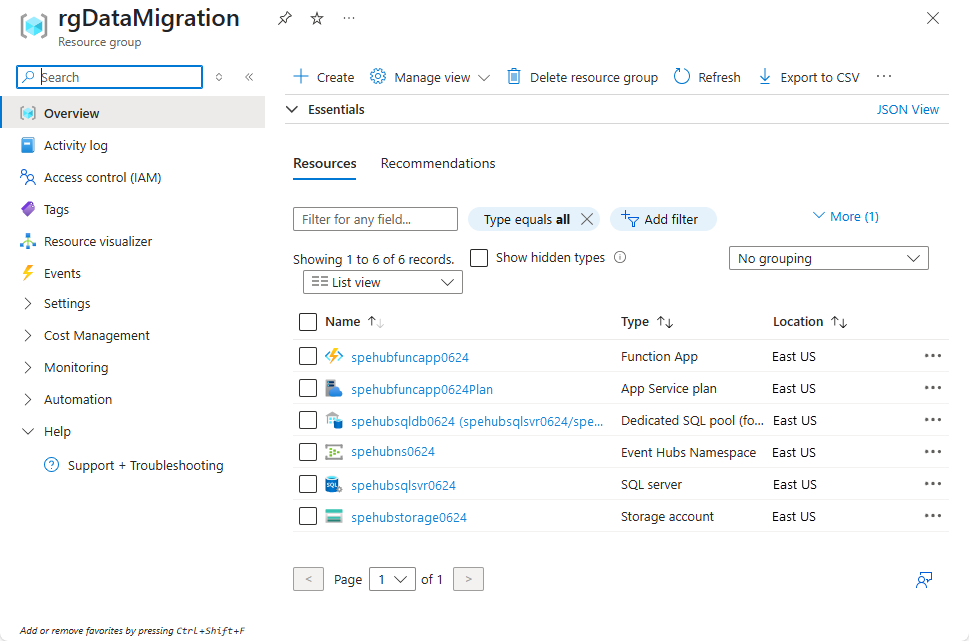Tick the select-all checkbox in header
This screenshot has width=969, height=641.
(308, 322)
